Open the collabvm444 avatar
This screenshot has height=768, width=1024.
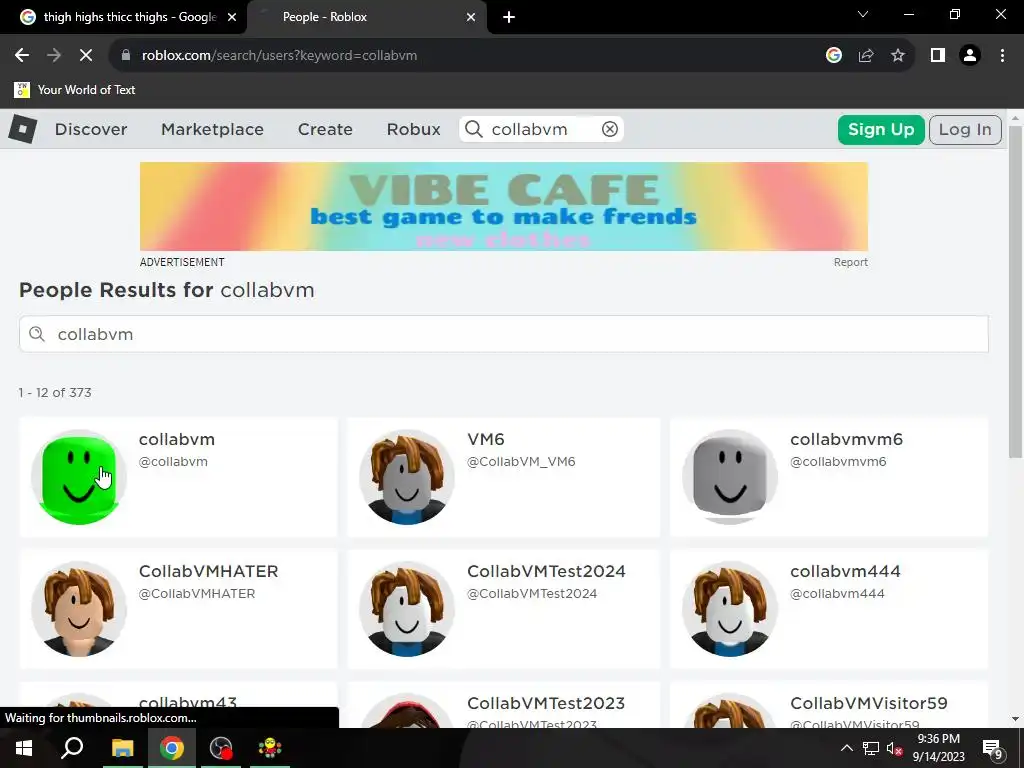click(730, 609)
